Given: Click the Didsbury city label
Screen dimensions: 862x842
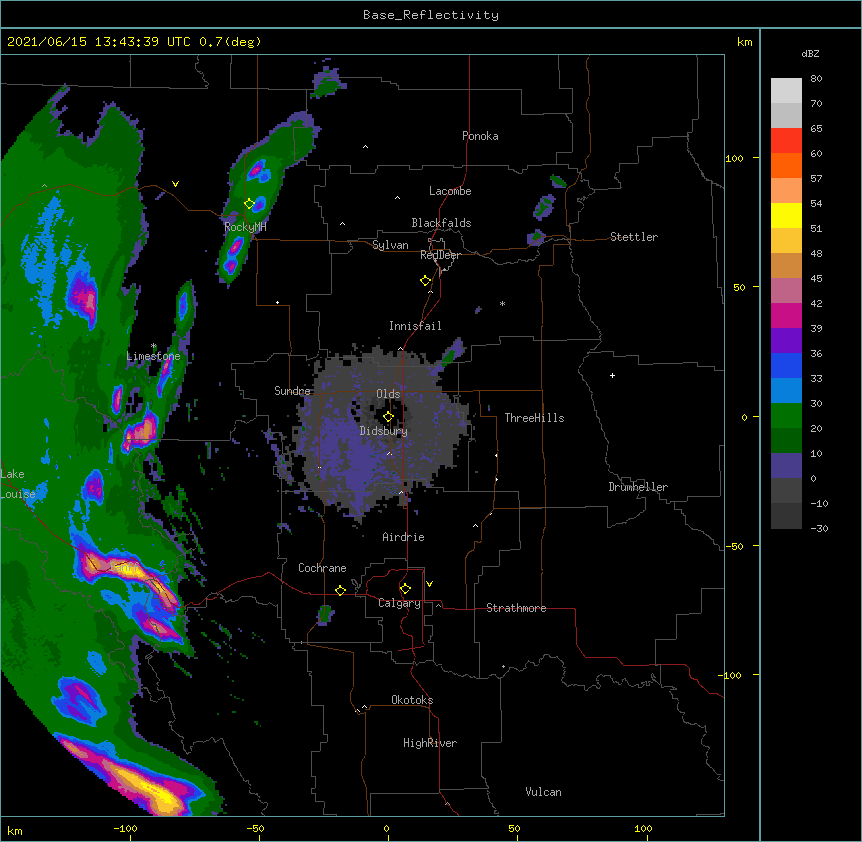Looking at the screenshot, I should 383,431.
